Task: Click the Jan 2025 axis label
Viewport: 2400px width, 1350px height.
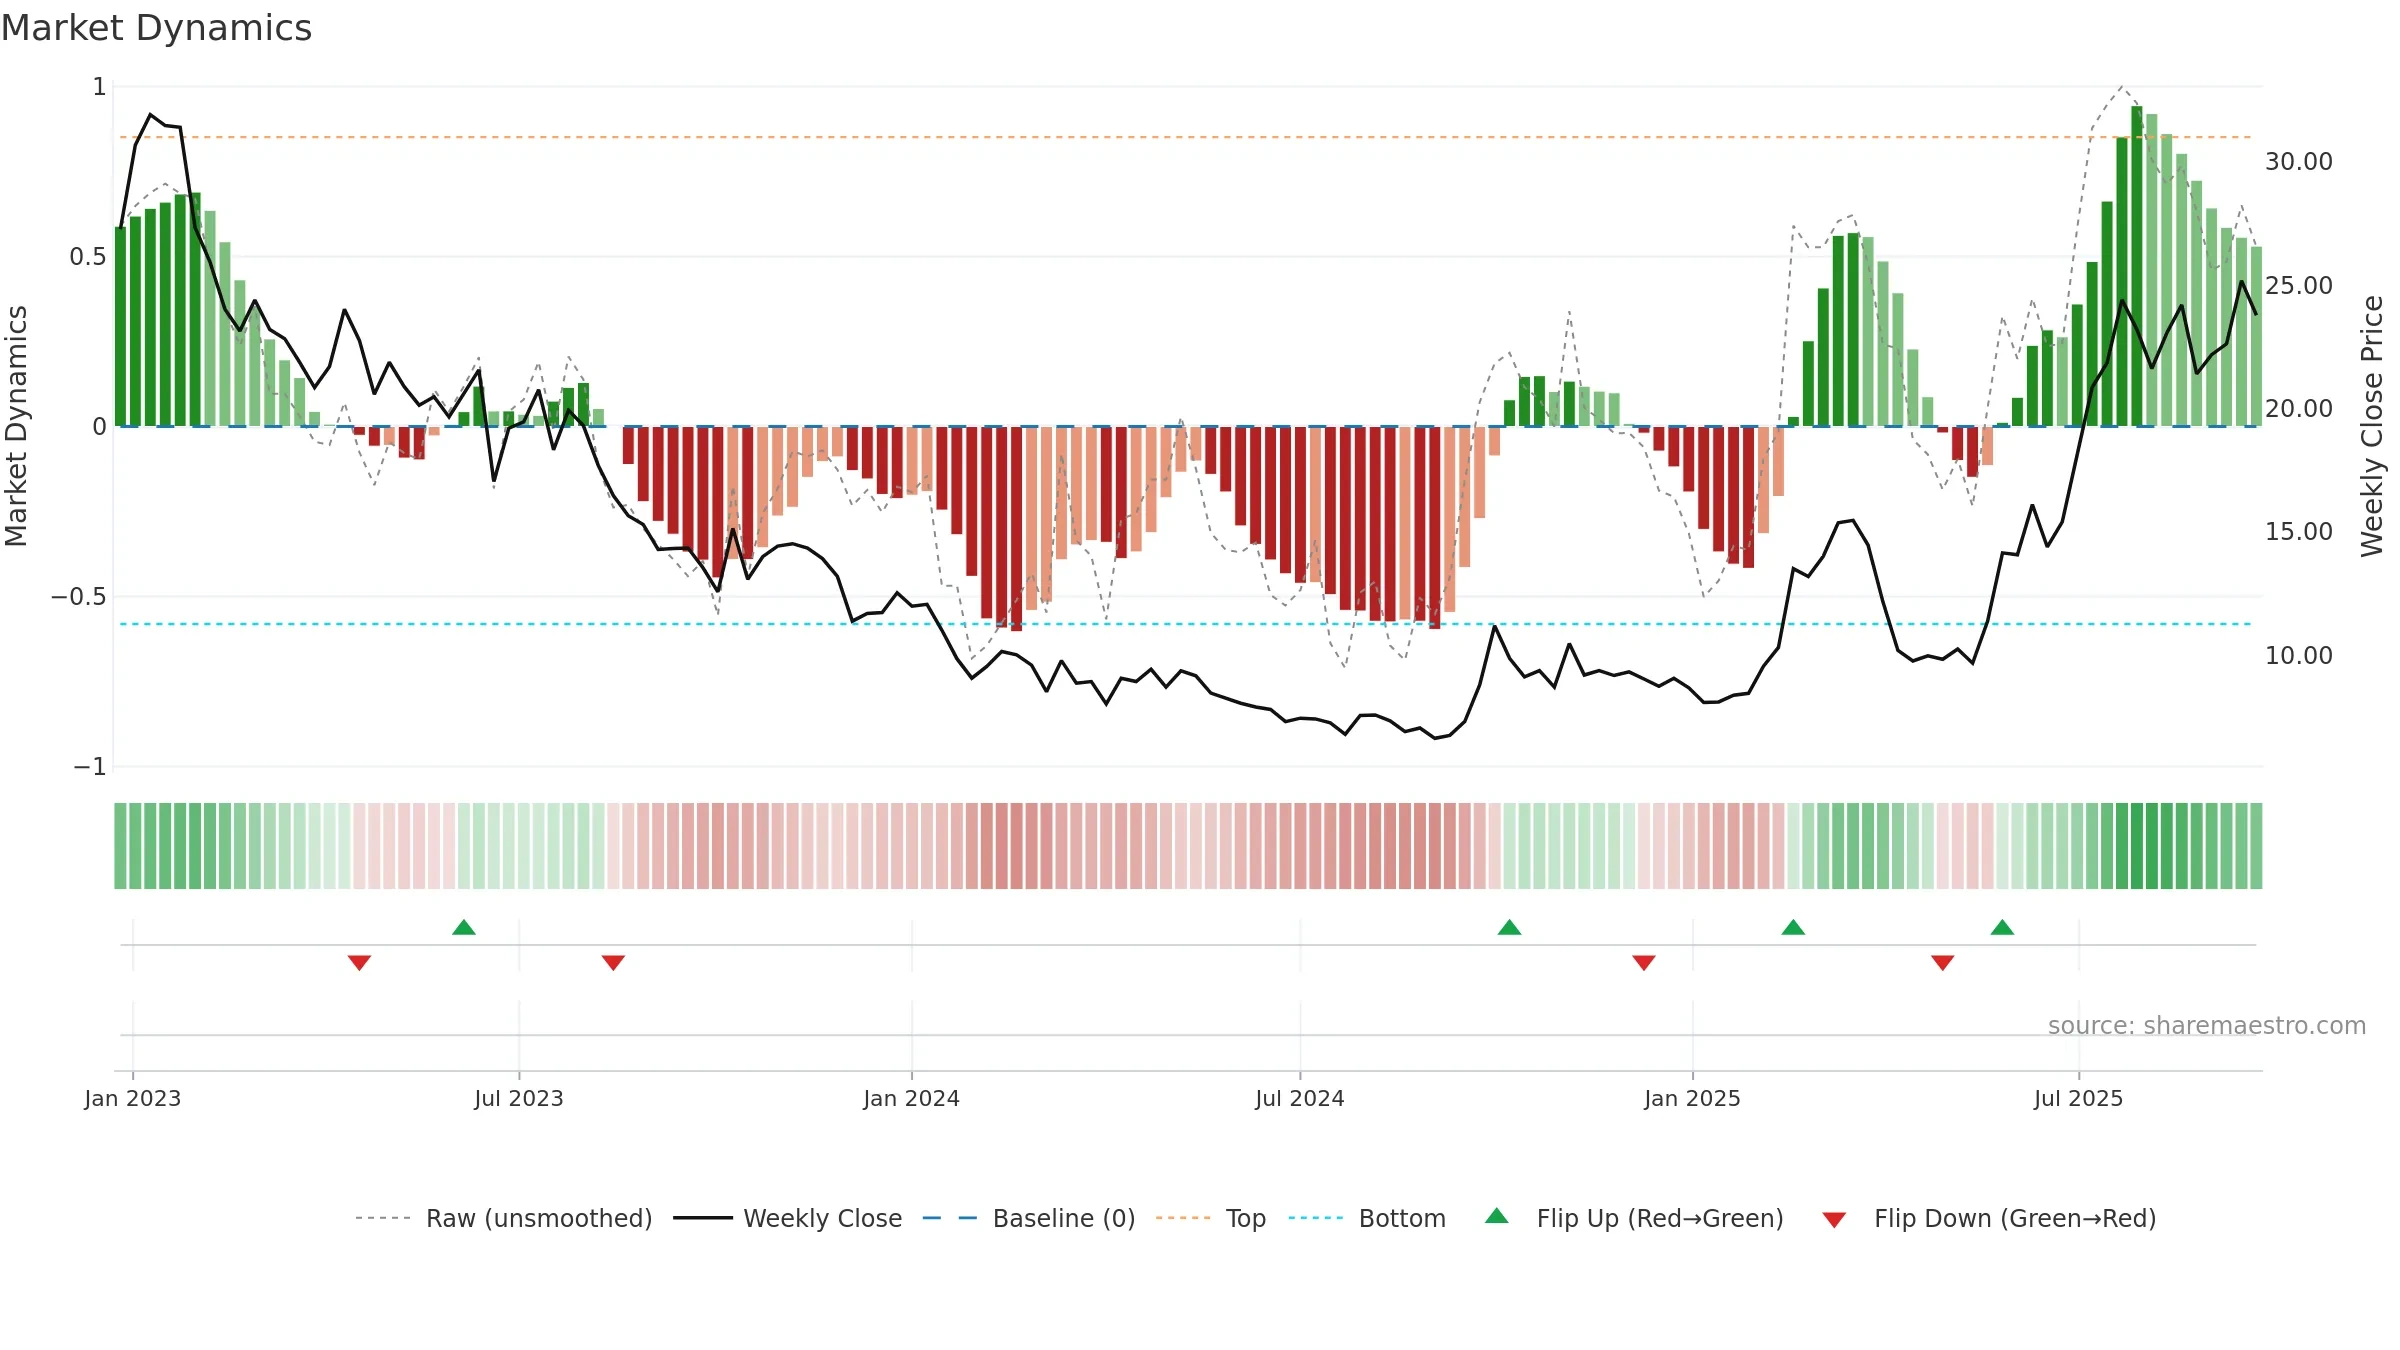Action: [1693, 1098]
